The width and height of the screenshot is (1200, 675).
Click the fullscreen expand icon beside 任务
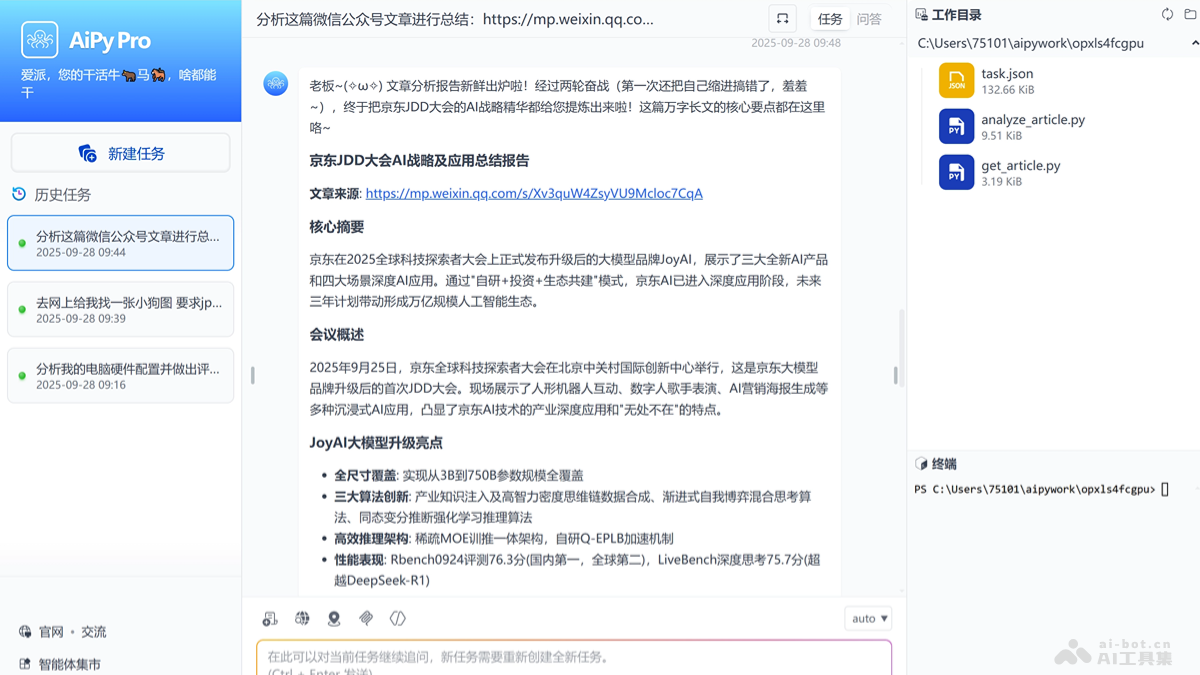(782, 18)
